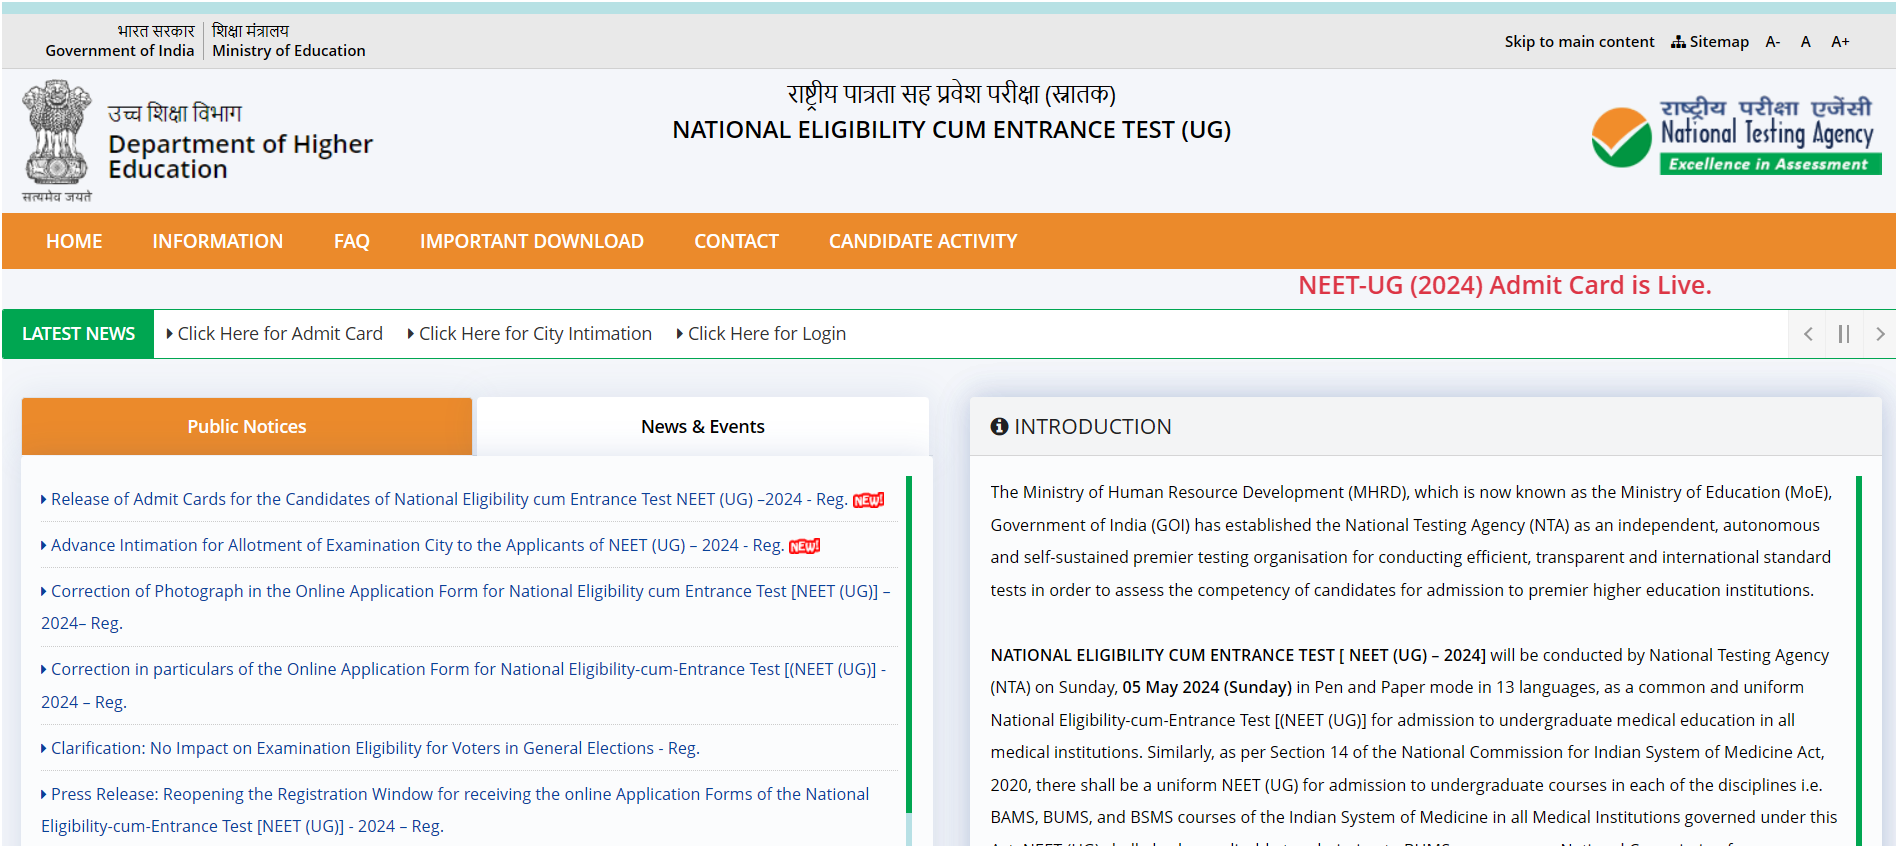Screen dimensions: 1898x848
Task: Open Press Release Reopening Registration Window notice
Action: [455, 810]
